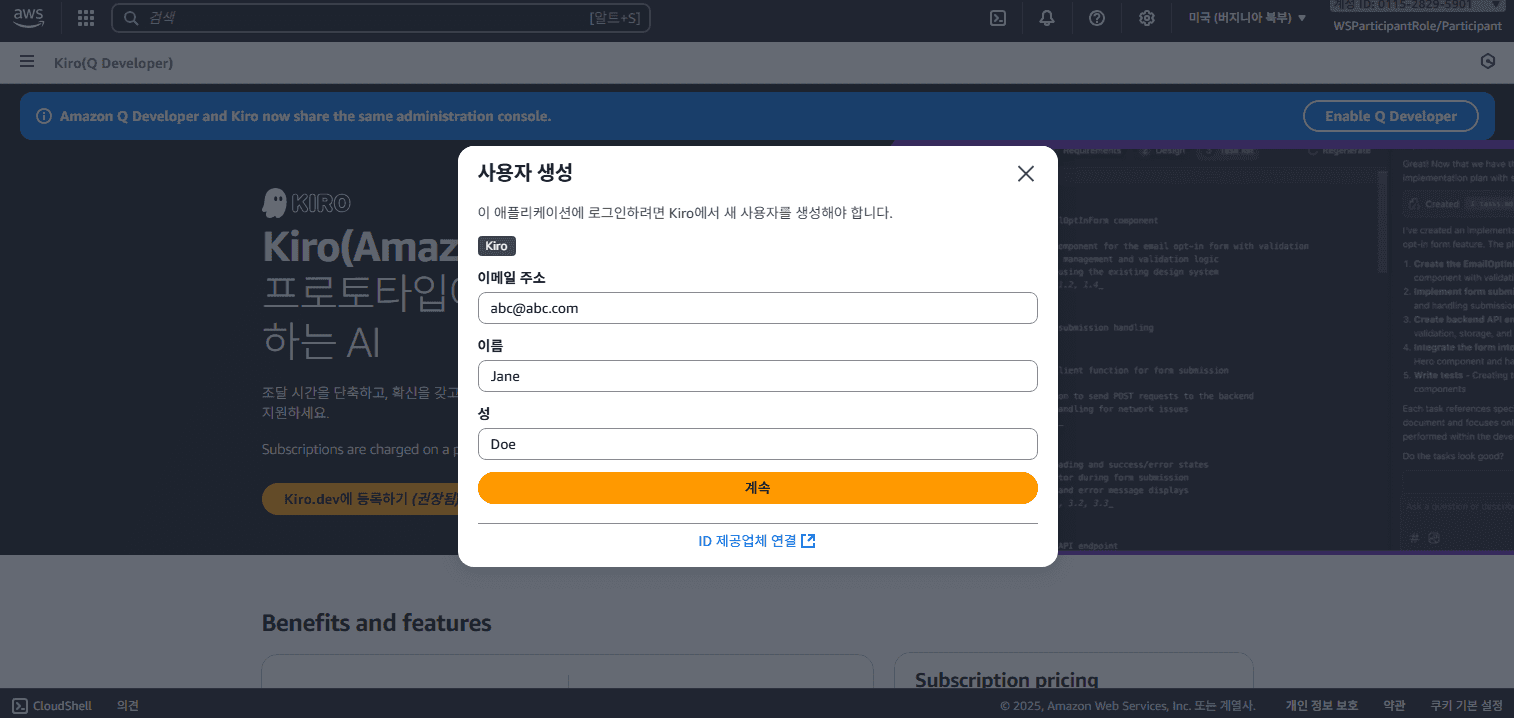Open 쿠키 기본 설정 in the footer
1514x718 pixels.
1466,706
